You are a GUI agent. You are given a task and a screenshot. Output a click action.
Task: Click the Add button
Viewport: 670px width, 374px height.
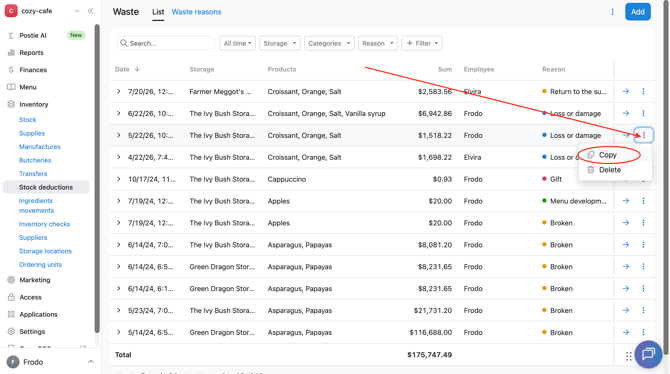click(x=638, y=12)
